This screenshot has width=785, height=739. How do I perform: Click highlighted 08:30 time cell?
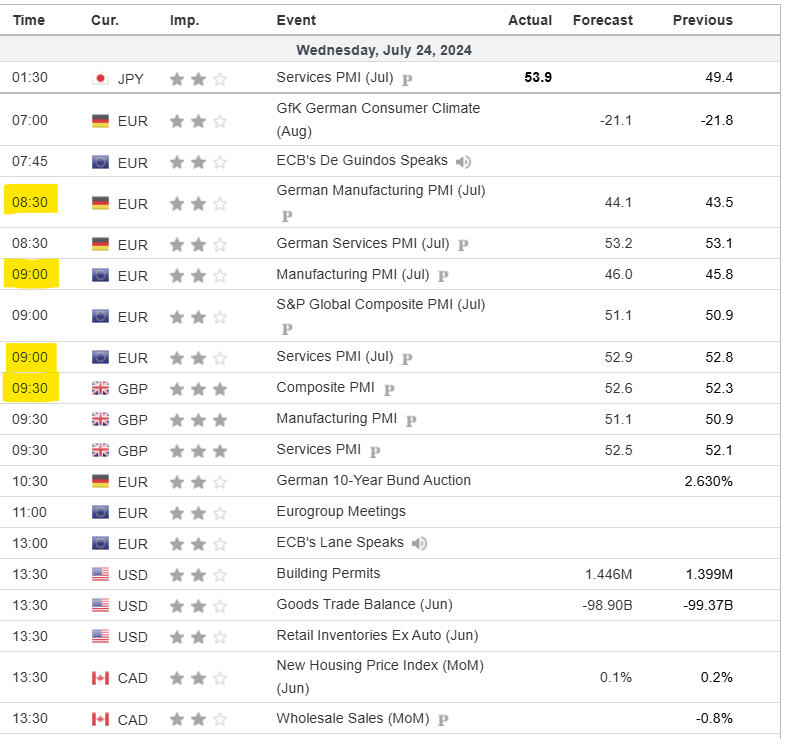tap(29, 203)
